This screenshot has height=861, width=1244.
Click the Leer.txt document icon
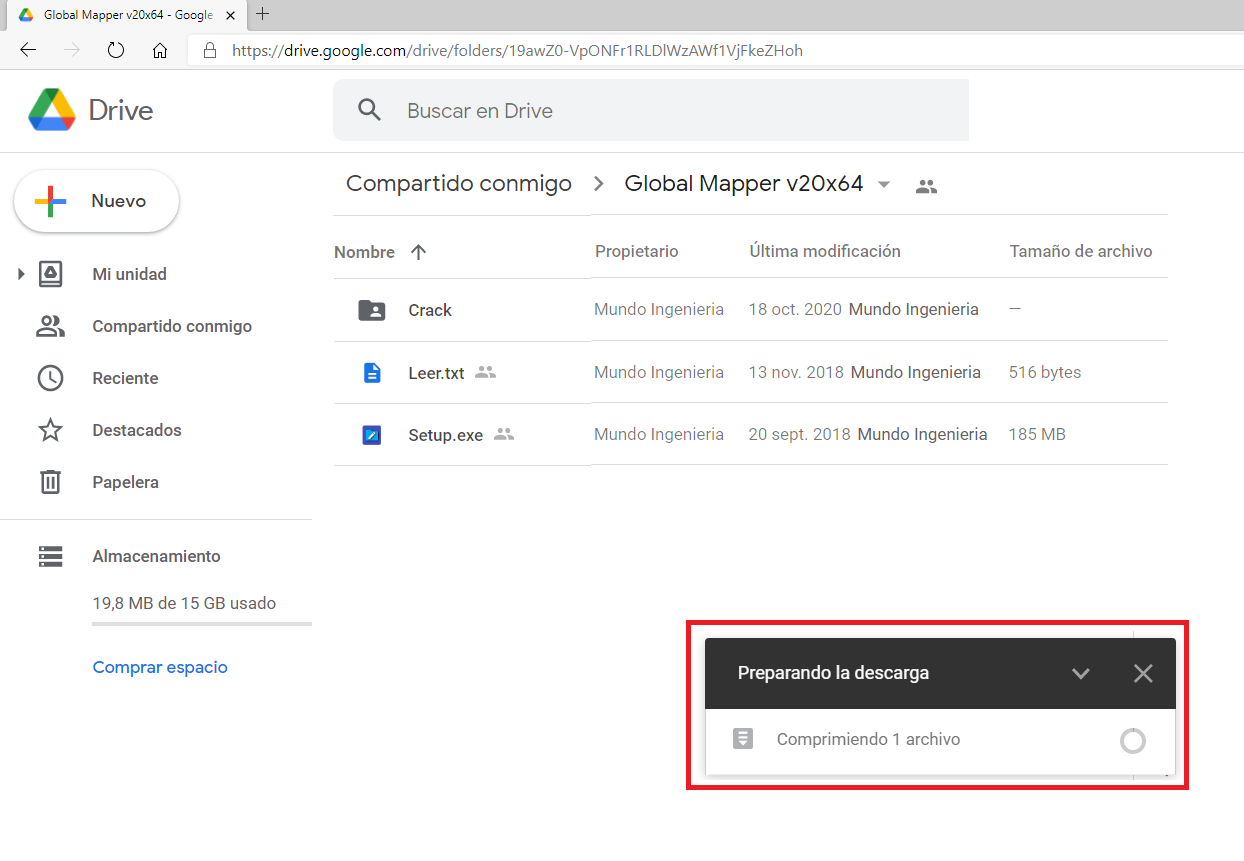pos(372,373)
